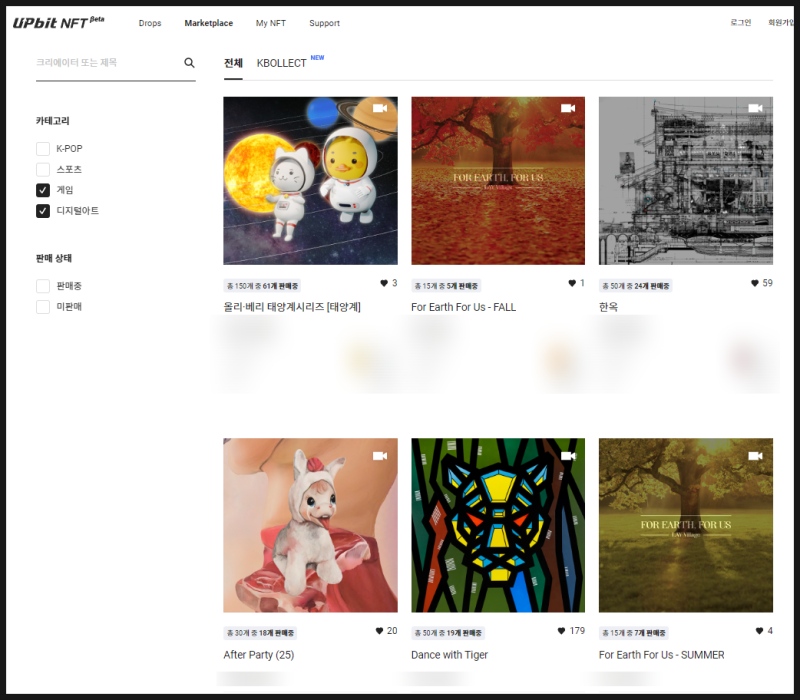Viewport: 800px width, 700px height.
Task: Open the bunny plush on meat thumbnail
Action: [x=310, y=525]
